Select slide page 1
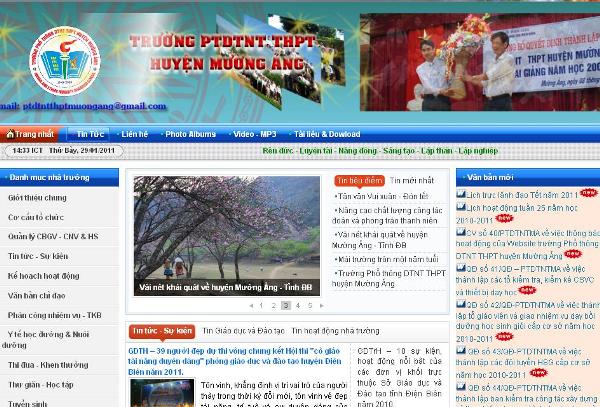 [x=261, y=306]
